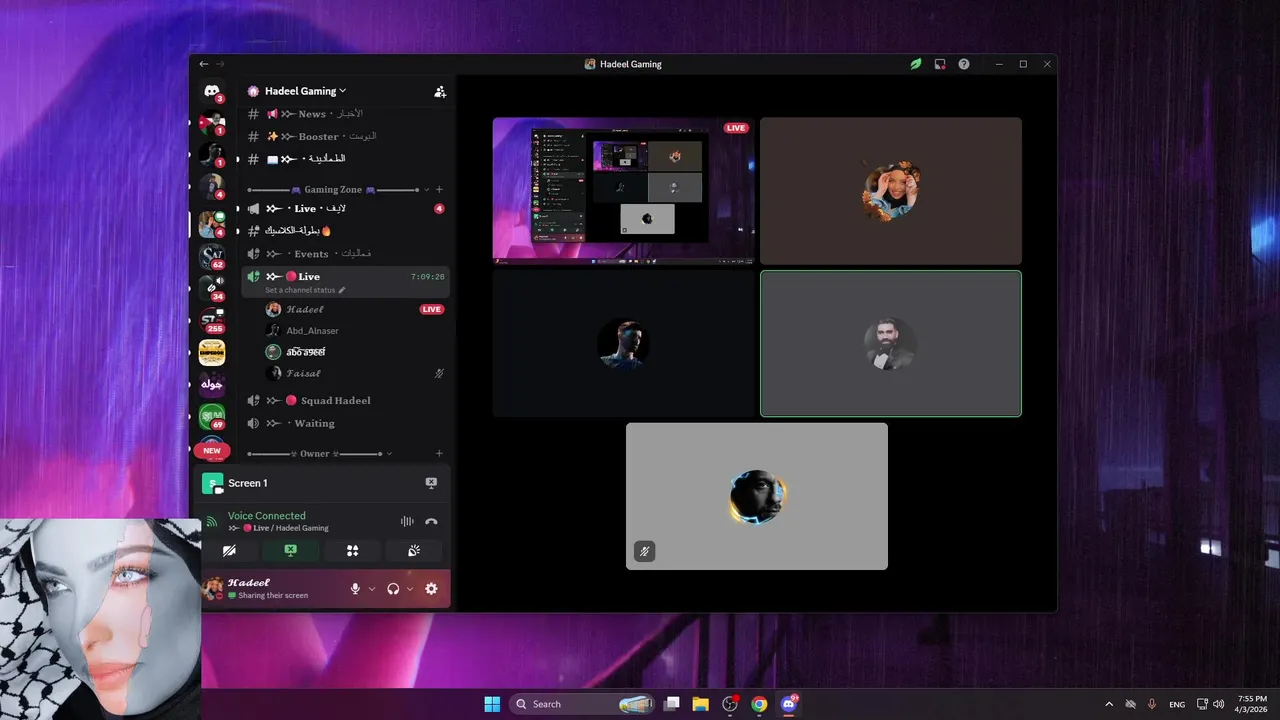The image size is (1280, 720).
Task: Join the Squad Hadeel voice channel
Action: coord(345,400)
